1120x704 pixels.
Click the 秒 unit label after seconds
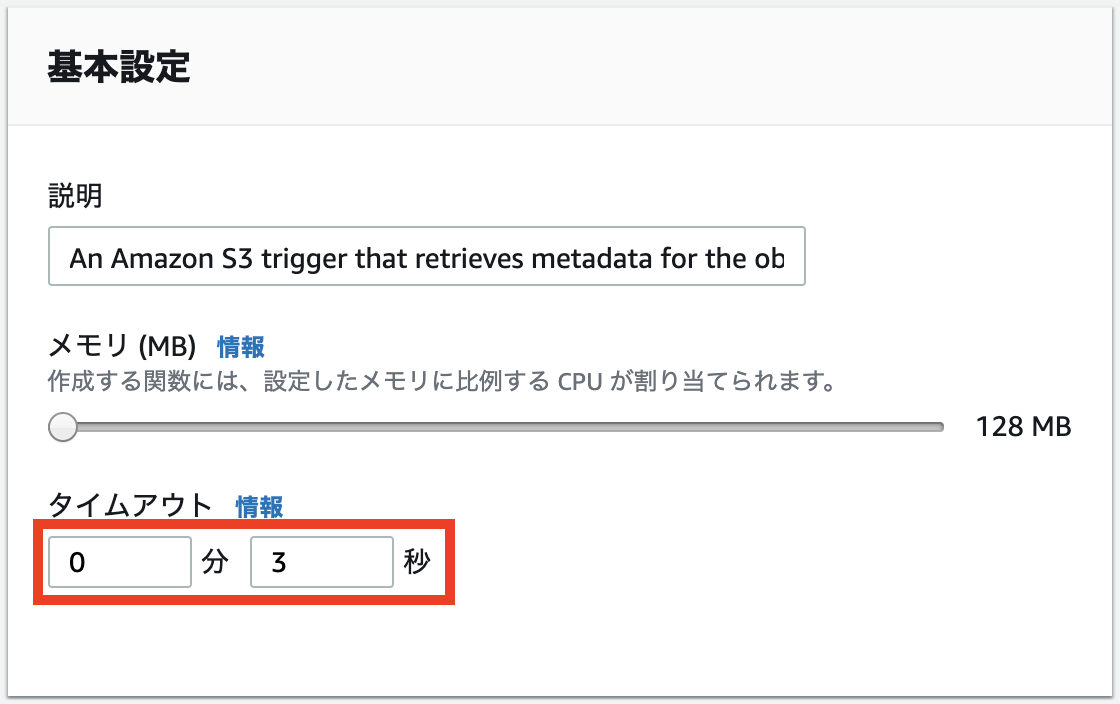pyautogui.click(x=416, y=562)
